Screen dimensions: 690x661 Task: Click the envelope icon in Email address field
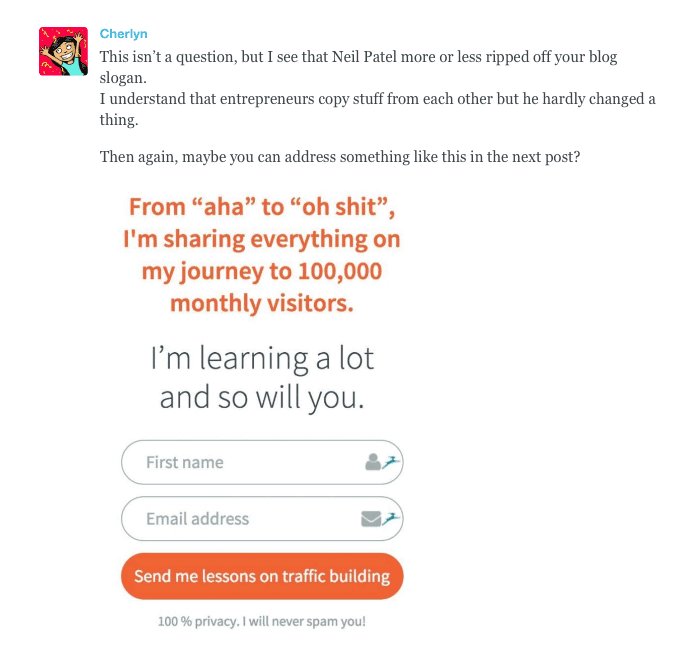click(x=370, y=518)
